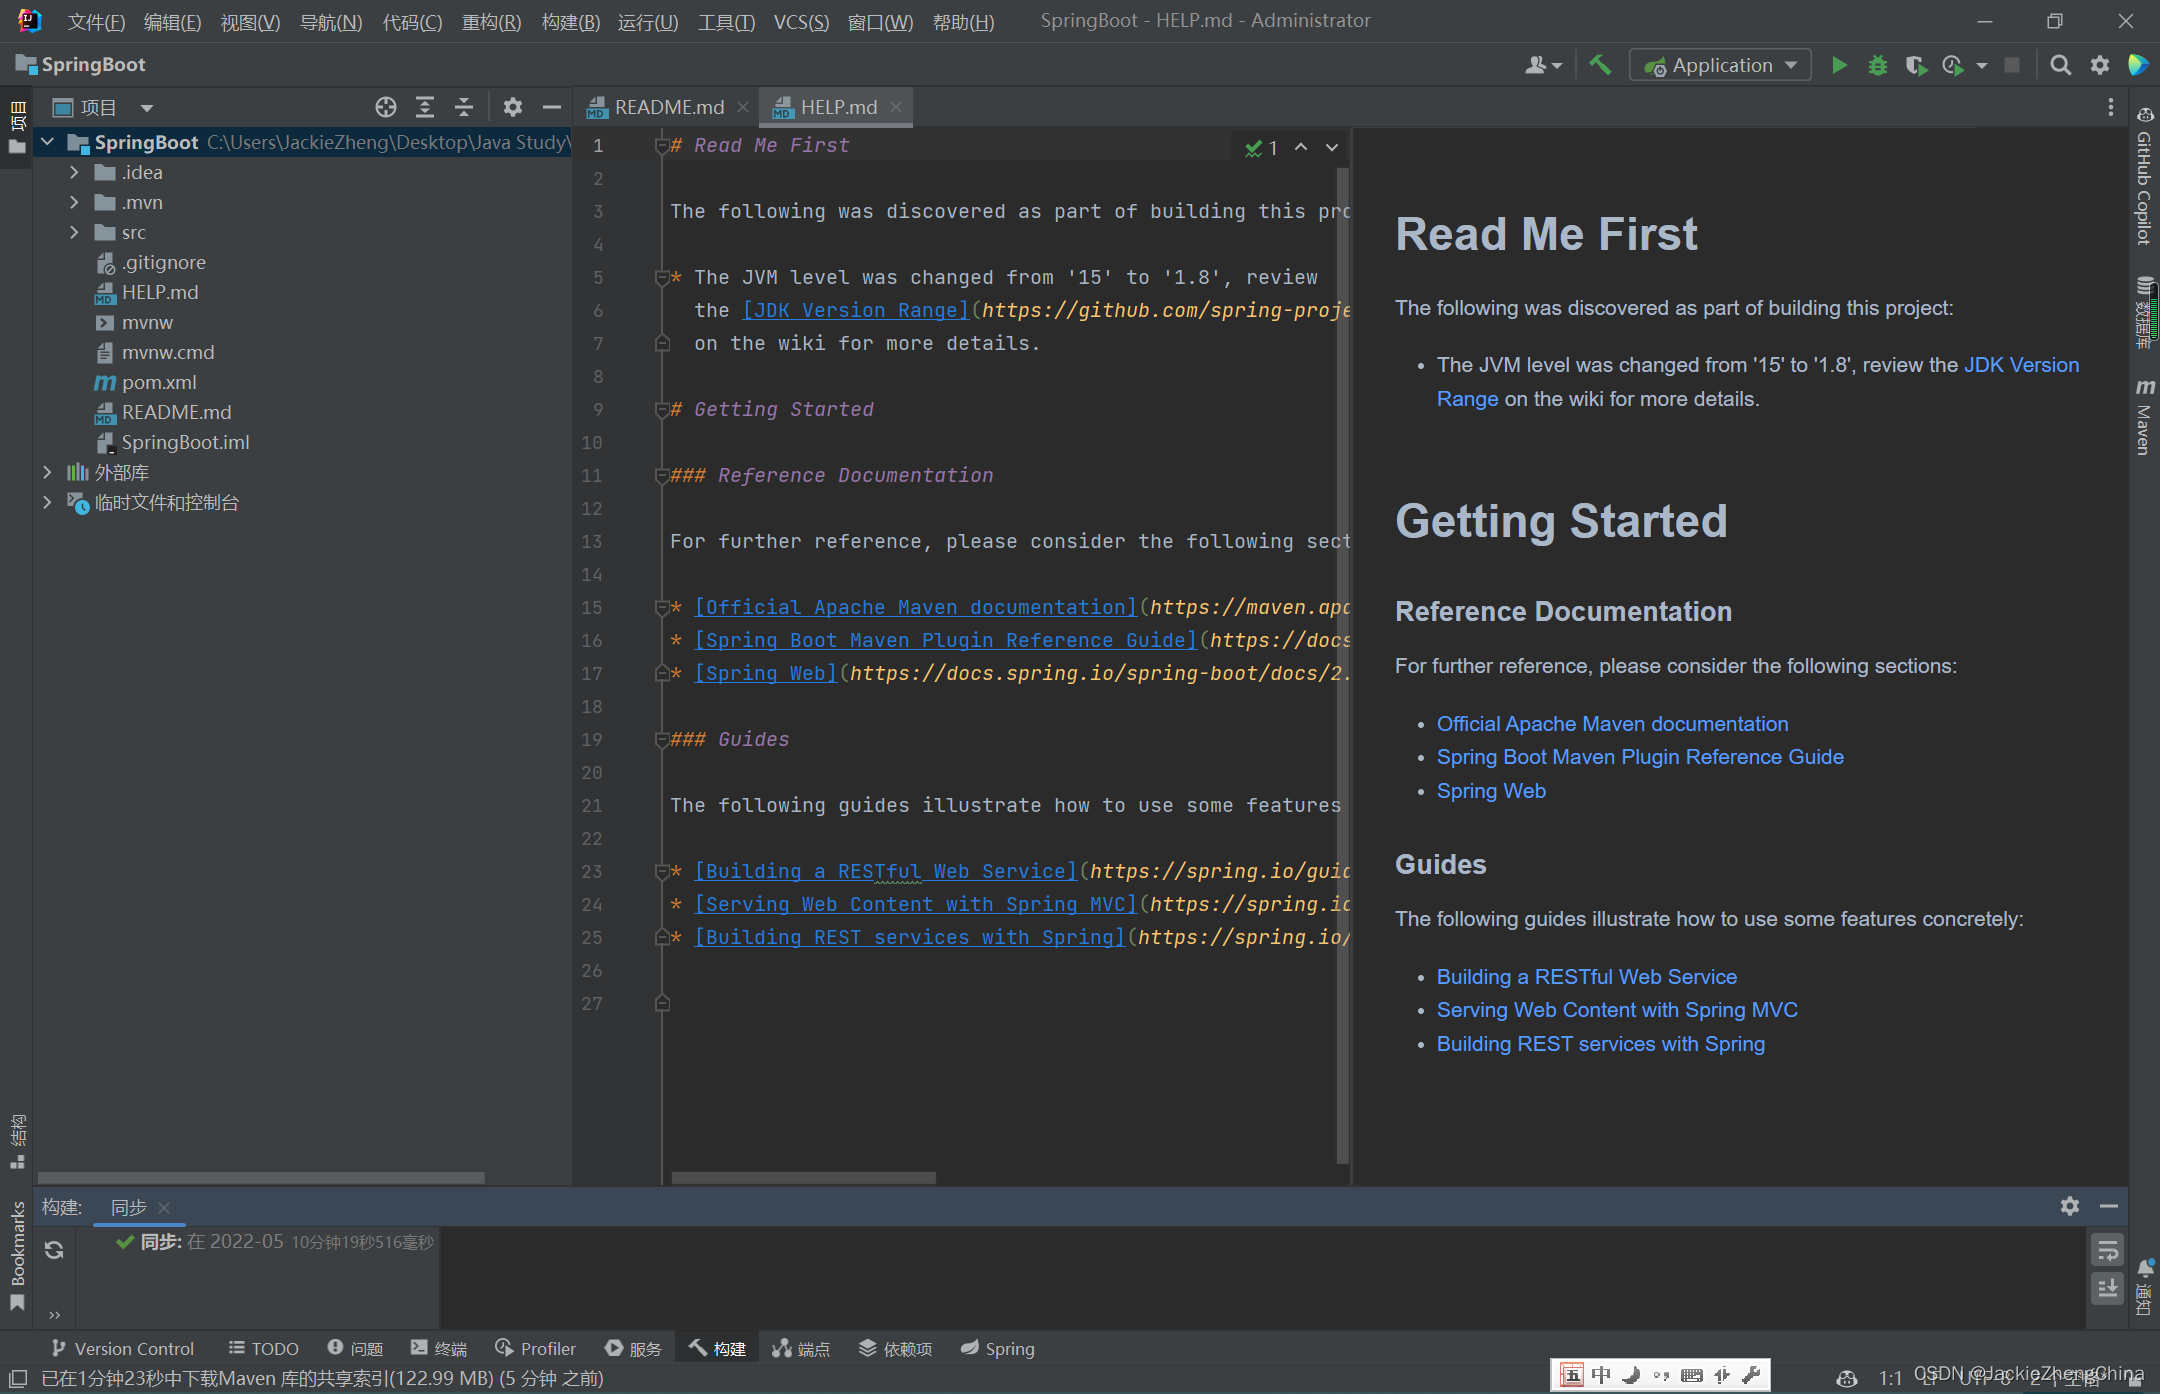Expand the .mvn folder
Screen dimensions: 2160x1394
[74, 202]
